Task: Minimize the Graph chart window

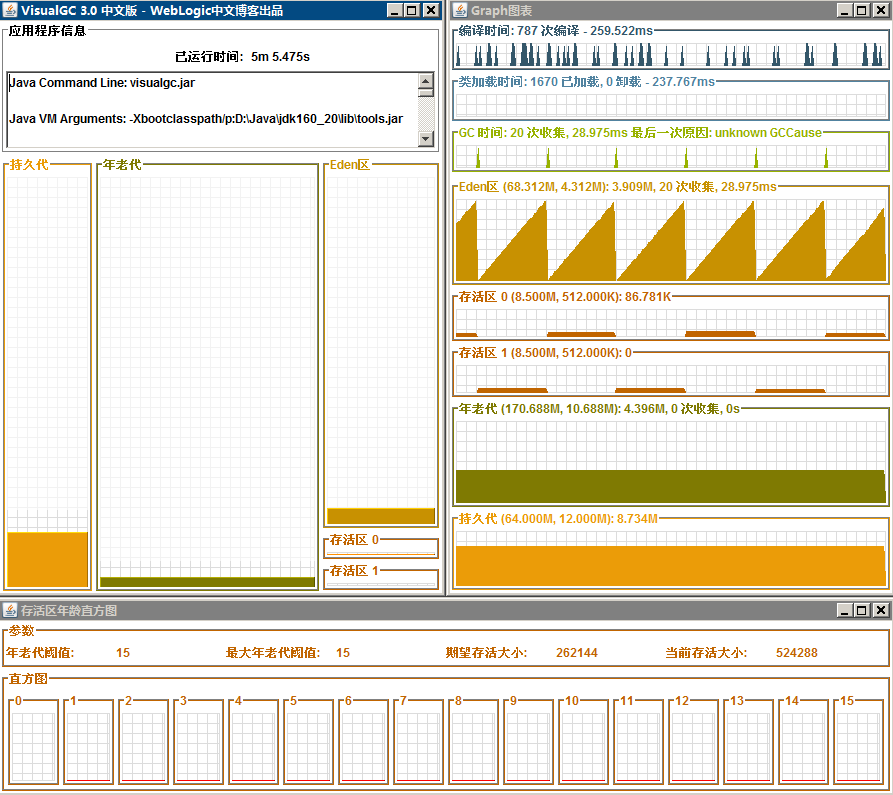Action: 844,10
